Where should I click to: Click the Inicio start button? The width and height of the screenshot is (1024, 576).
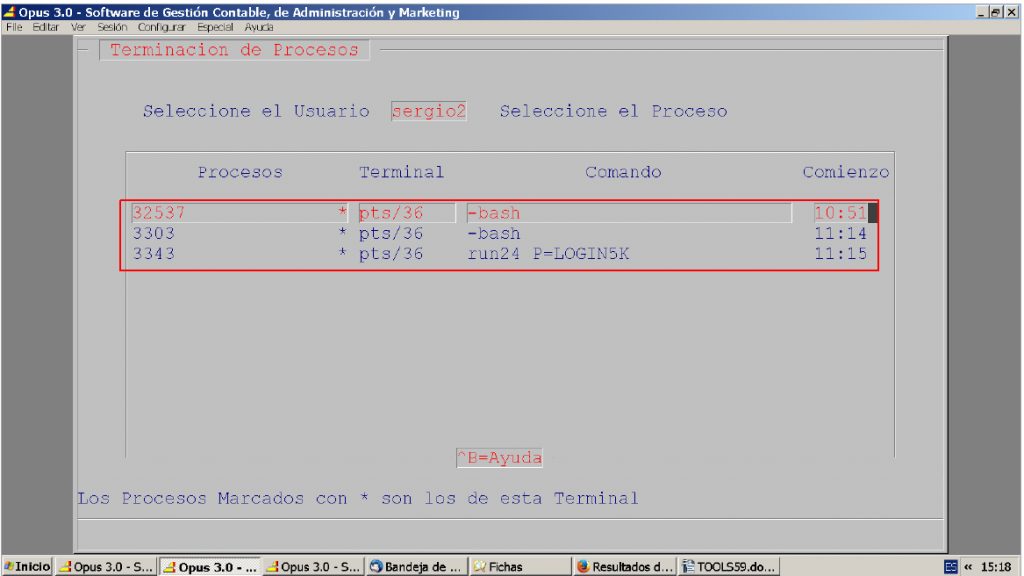coord(27,566)
